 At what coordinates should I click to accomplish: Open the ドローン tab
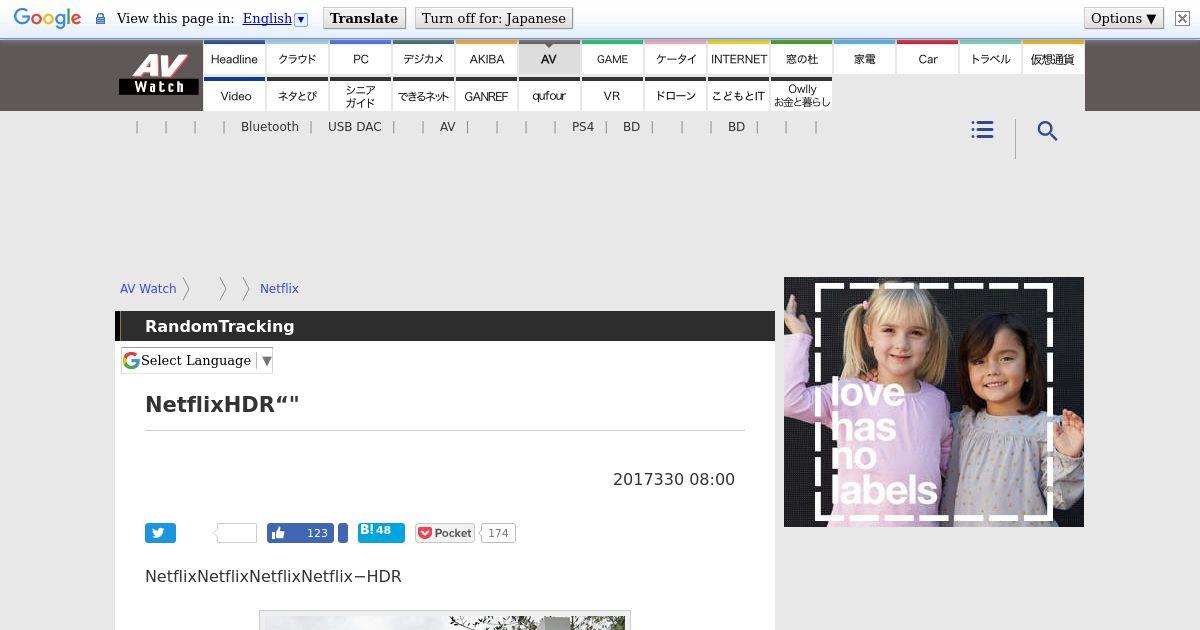(675, 95)
